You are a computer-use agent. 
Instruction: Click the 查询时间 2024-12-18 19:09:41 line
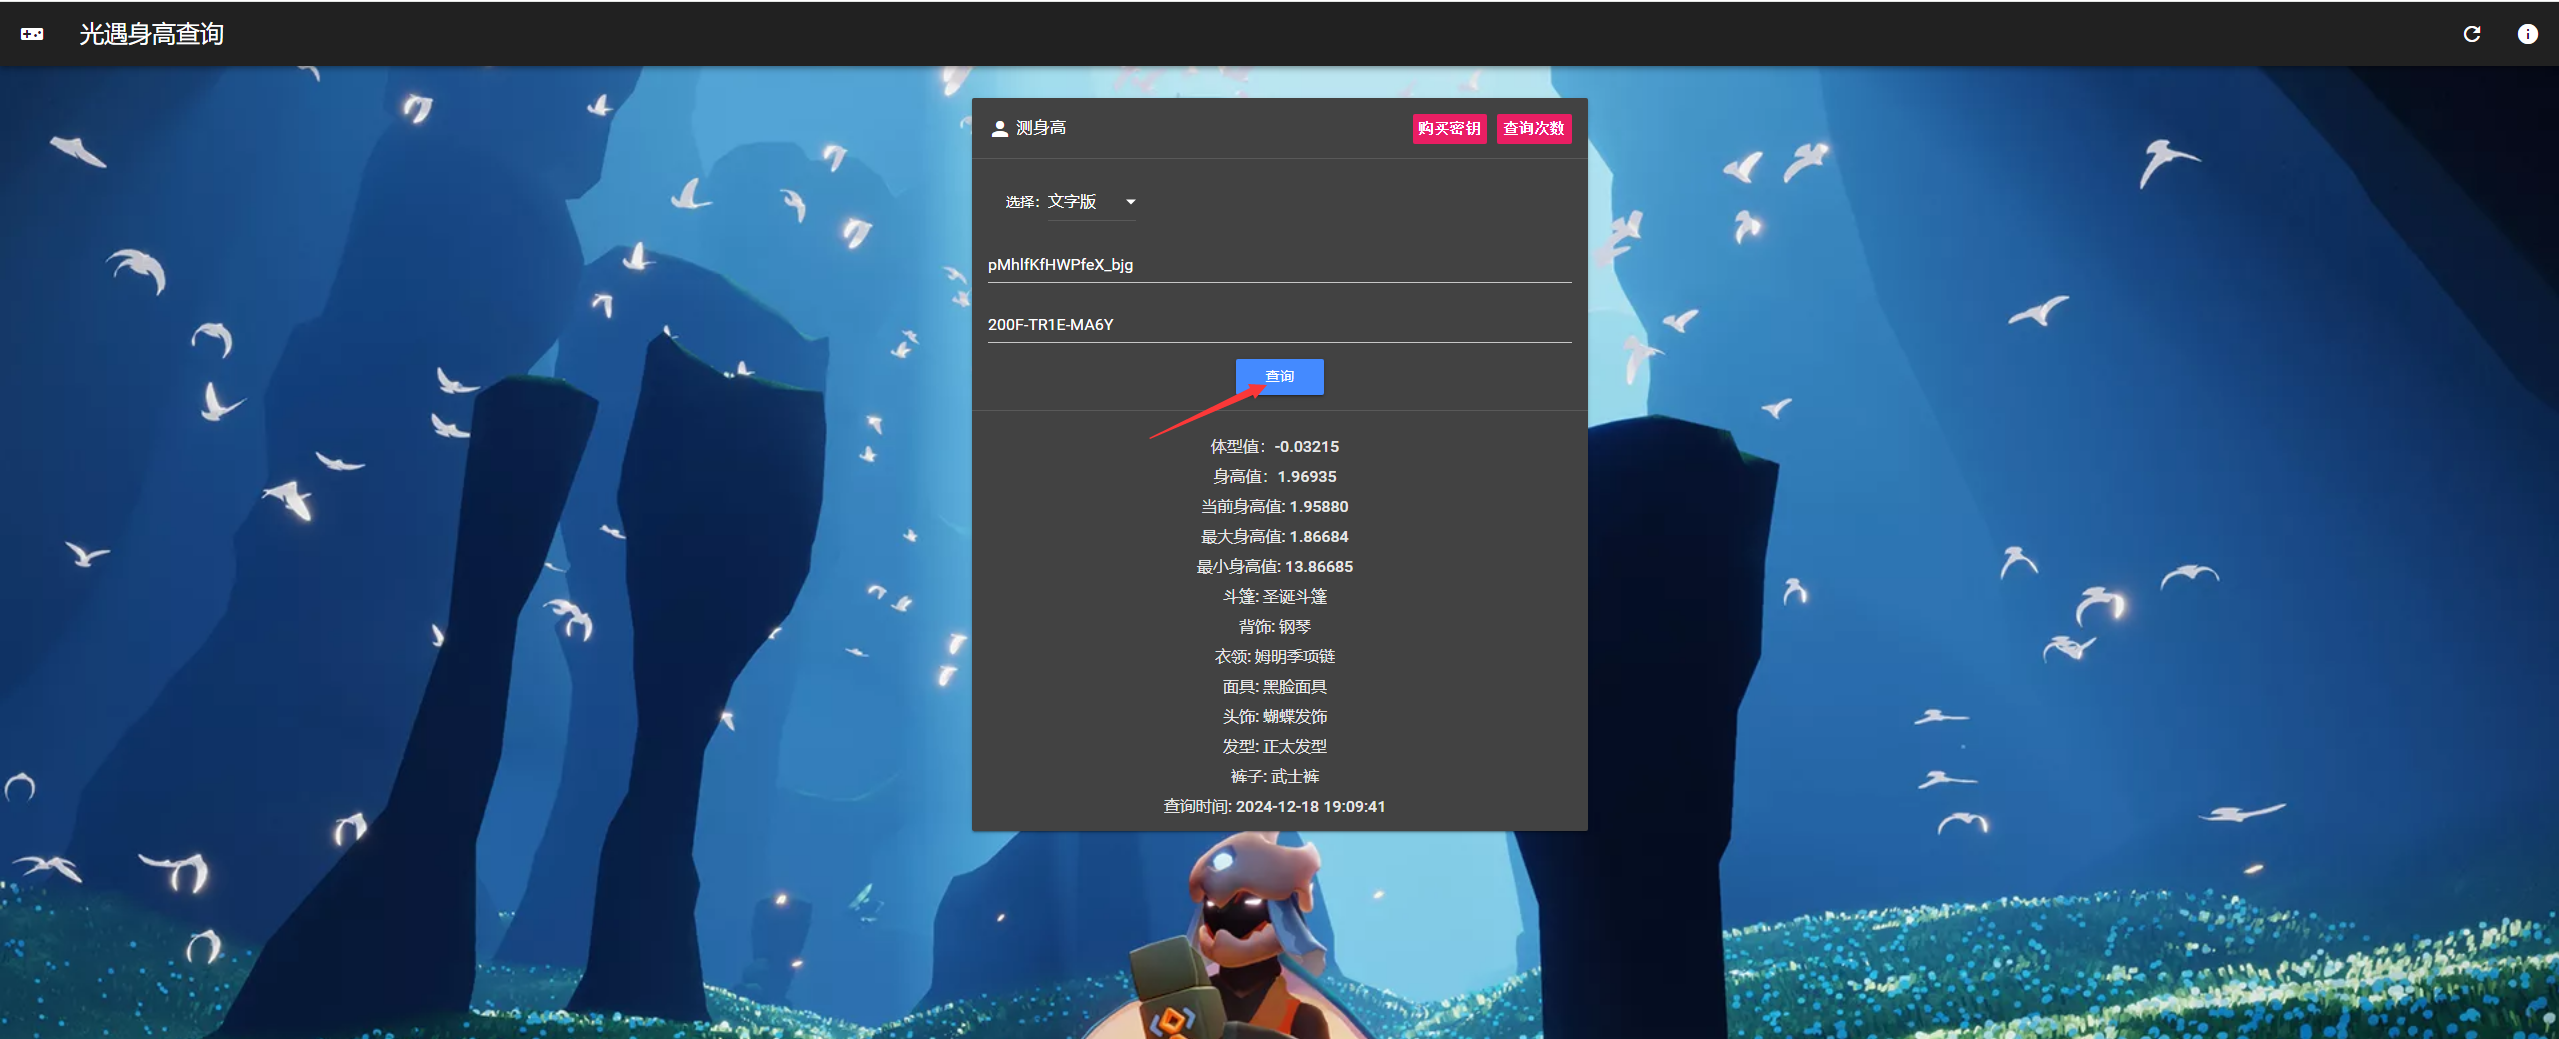[x=1274, y=807]
